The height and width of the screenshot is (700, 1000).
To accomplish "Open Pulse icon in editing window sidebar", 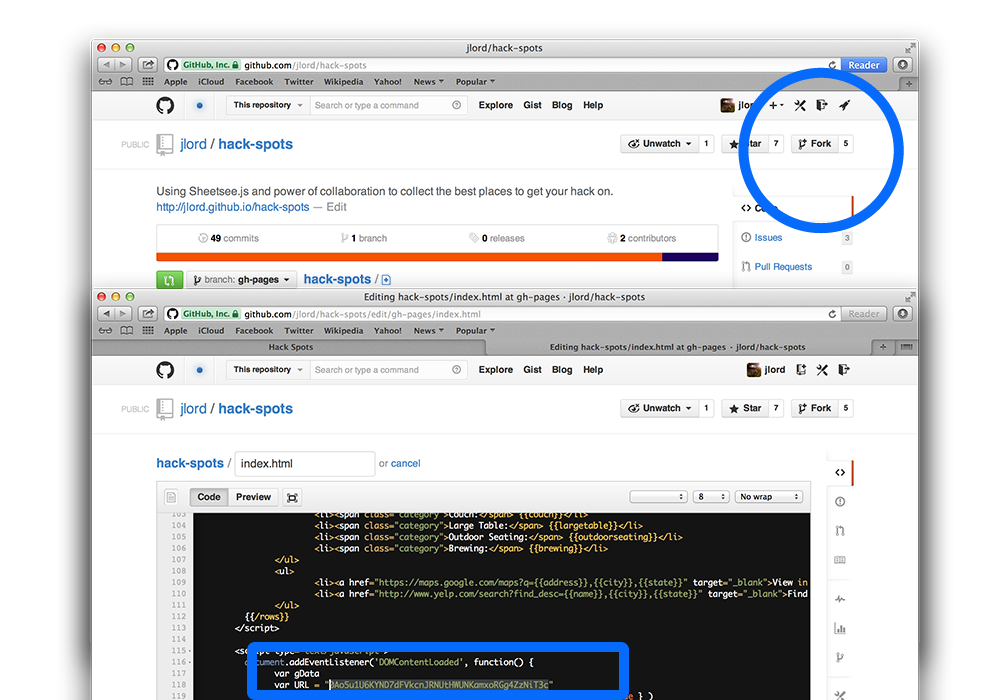I will (x=840, y=599).
